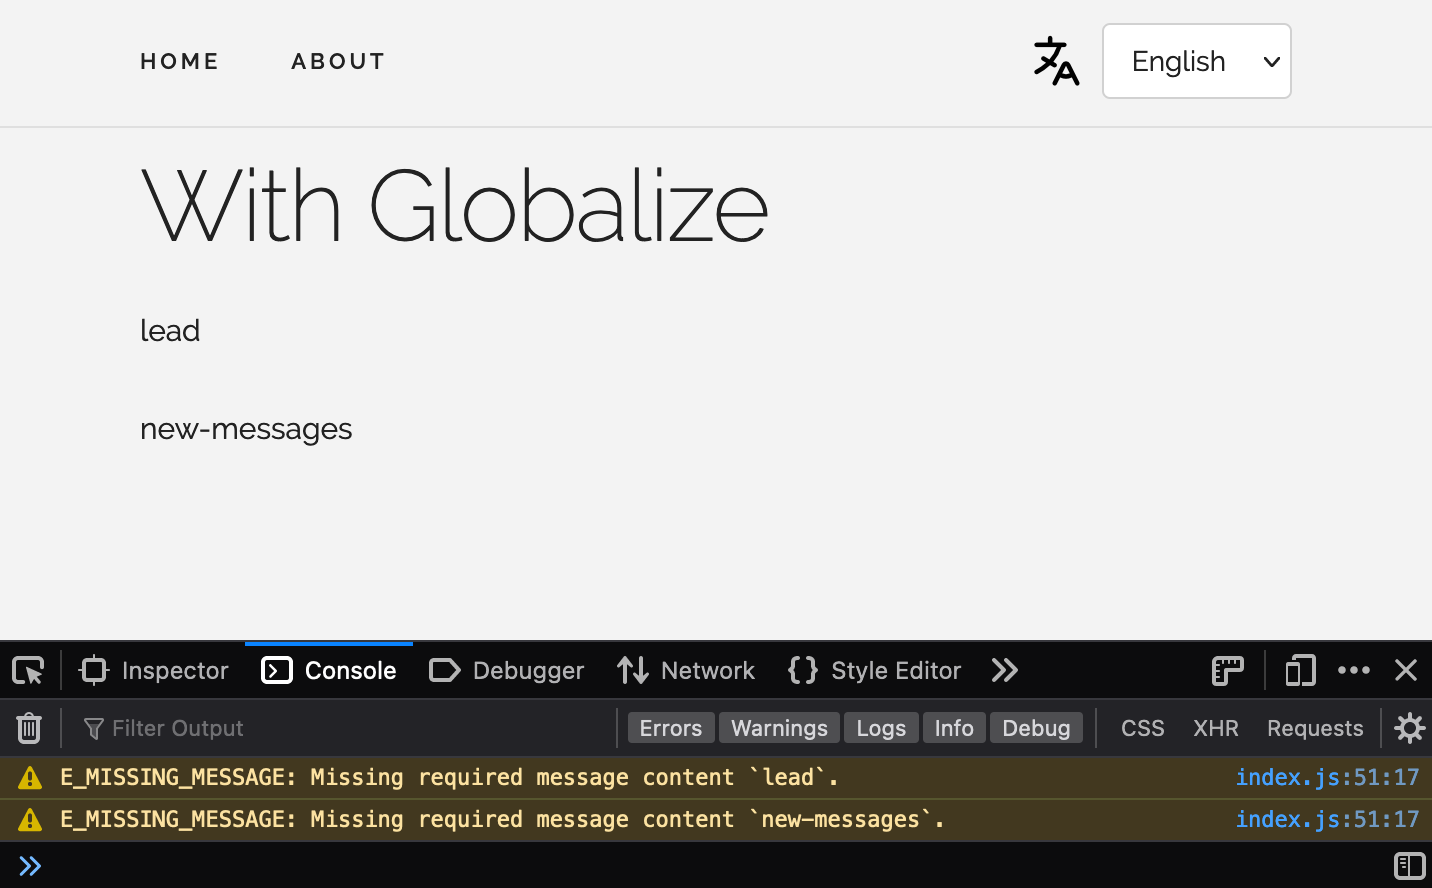Clear the console output with the trash icon
This screenshot has width=1432, height=888.
click(29, 728)
